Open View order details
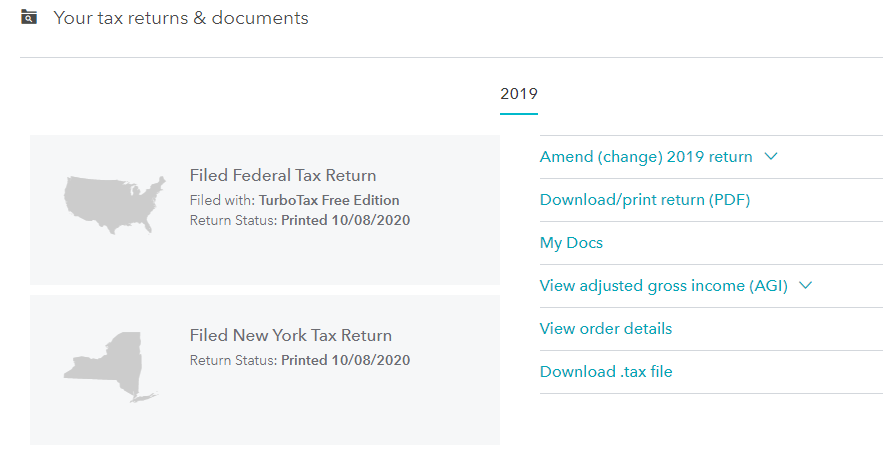 pyautogui.click(x=605, y=329)
